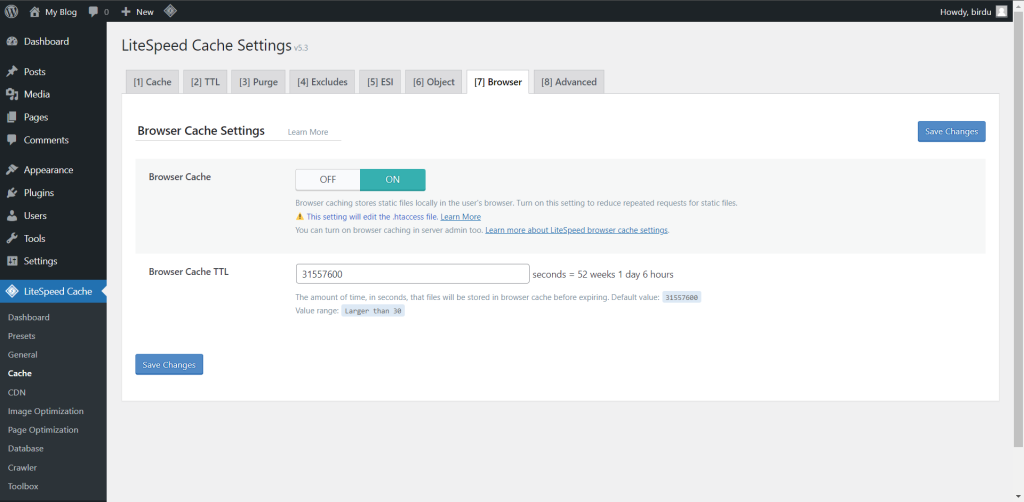1024x502 pixels.
Task: Open My Blog site link
Action: point(54,12)
